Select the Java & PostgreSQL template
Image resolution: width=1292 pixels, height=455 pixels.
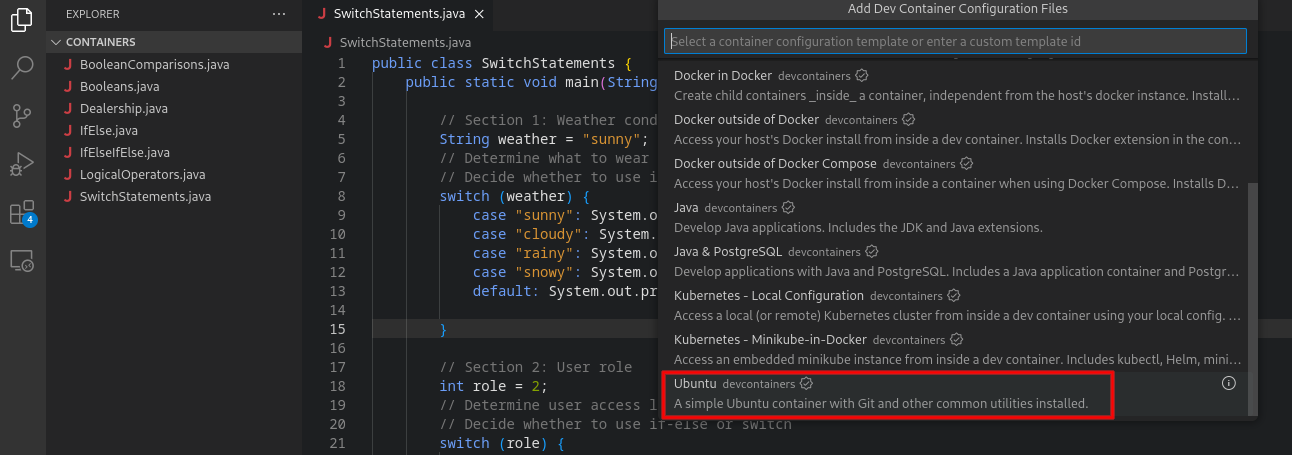952,261
